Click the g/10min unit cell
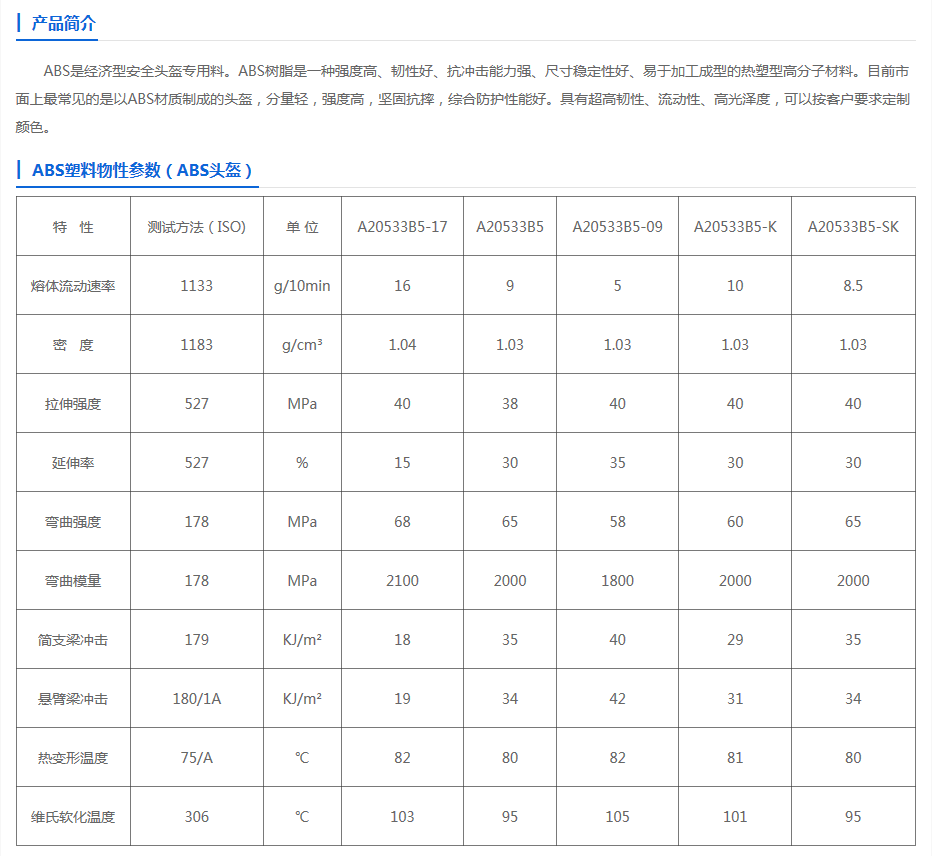Viewport: 932px width, 856px height. click(302, 286)
